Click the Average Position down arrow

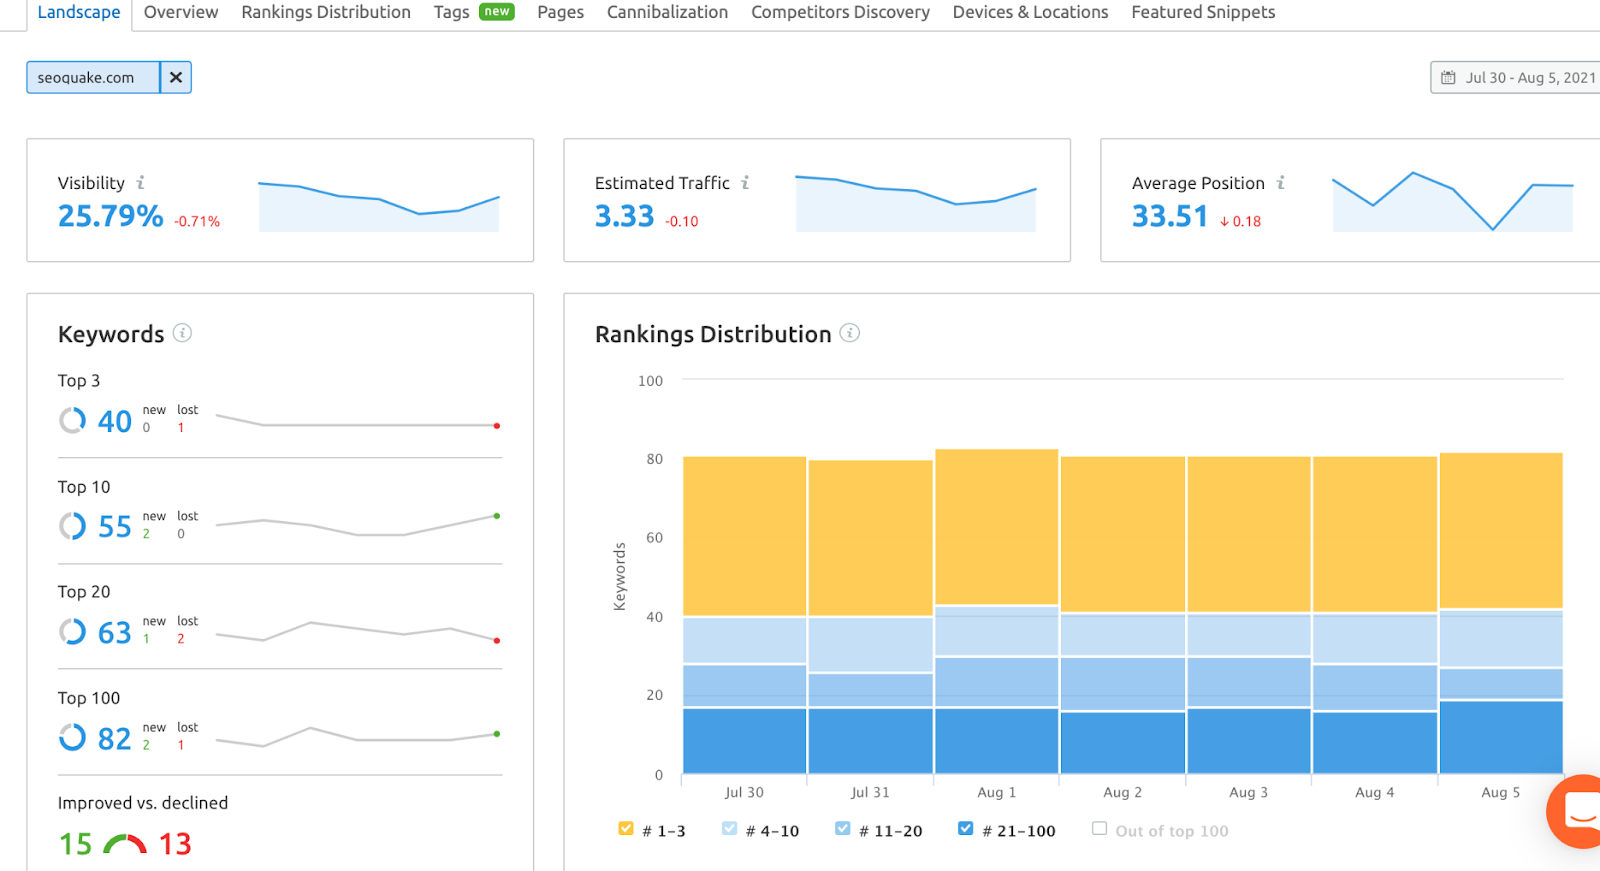(1224, 222)
